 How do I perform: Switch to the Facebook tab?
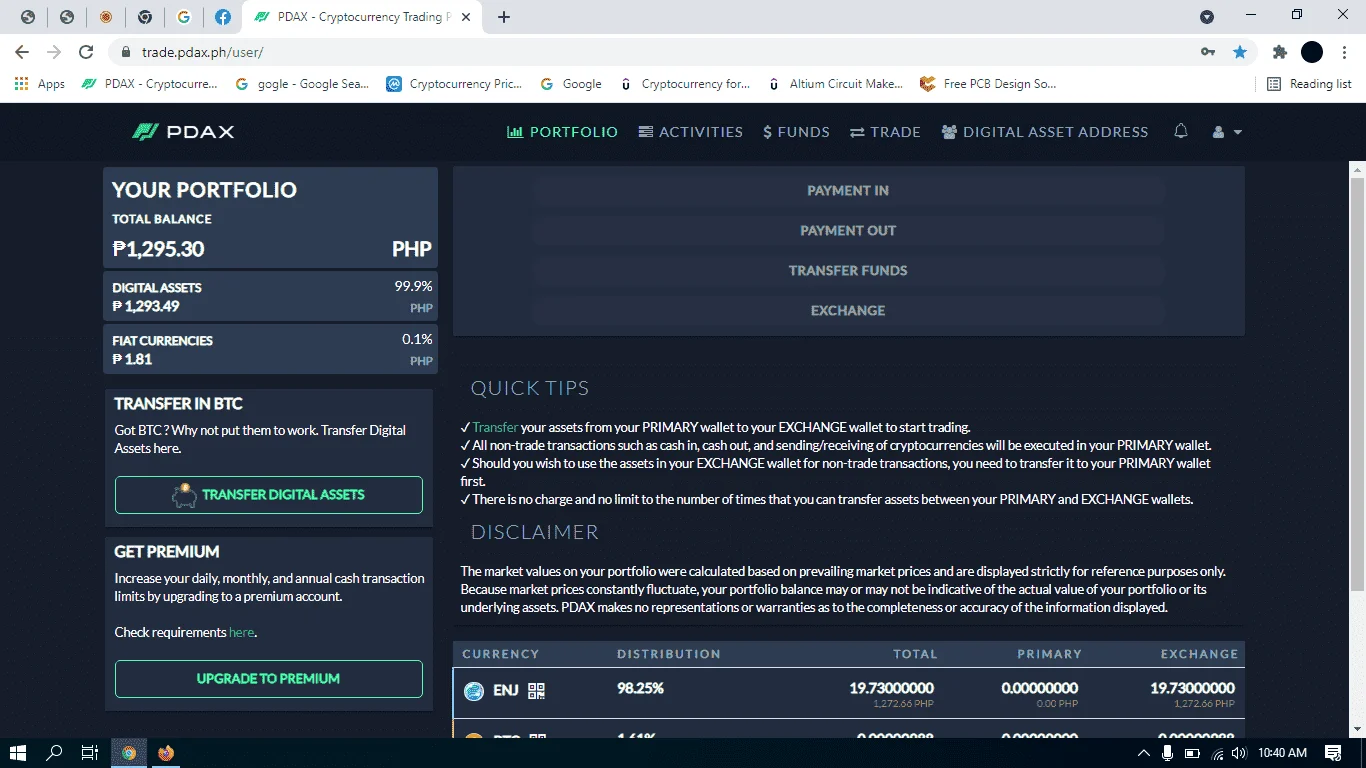(223, 17)
